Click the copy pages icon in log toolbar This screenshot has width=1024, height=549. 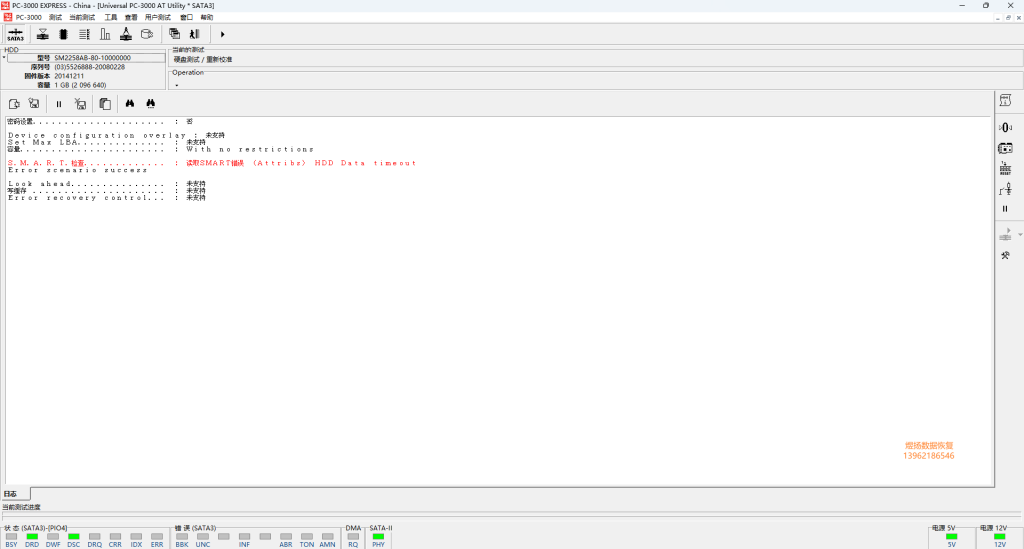[105, 104]
